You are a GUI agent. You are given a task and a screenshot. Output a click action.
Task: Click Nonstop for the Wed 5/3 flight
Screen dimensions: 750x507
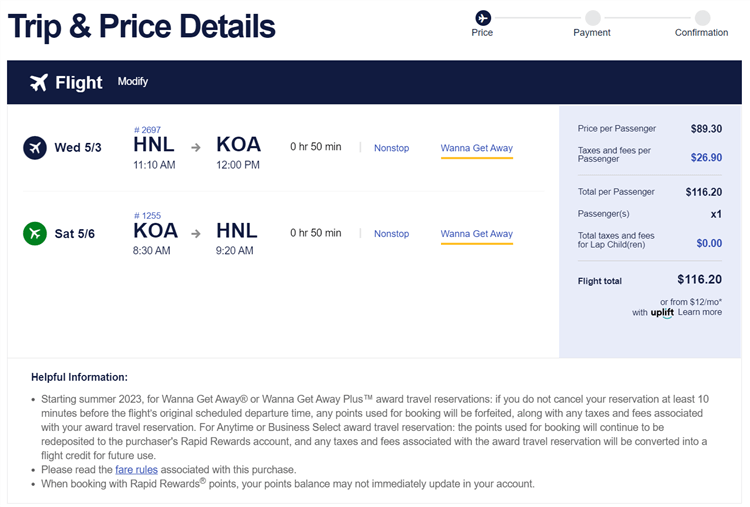click(391, 148)
